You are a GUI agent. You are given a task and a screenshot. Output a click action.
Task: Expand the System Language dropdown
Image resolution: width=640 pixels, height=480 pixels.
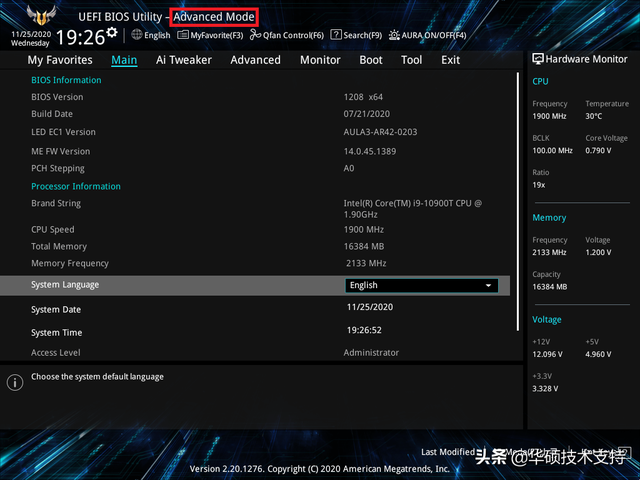point(422,285)
